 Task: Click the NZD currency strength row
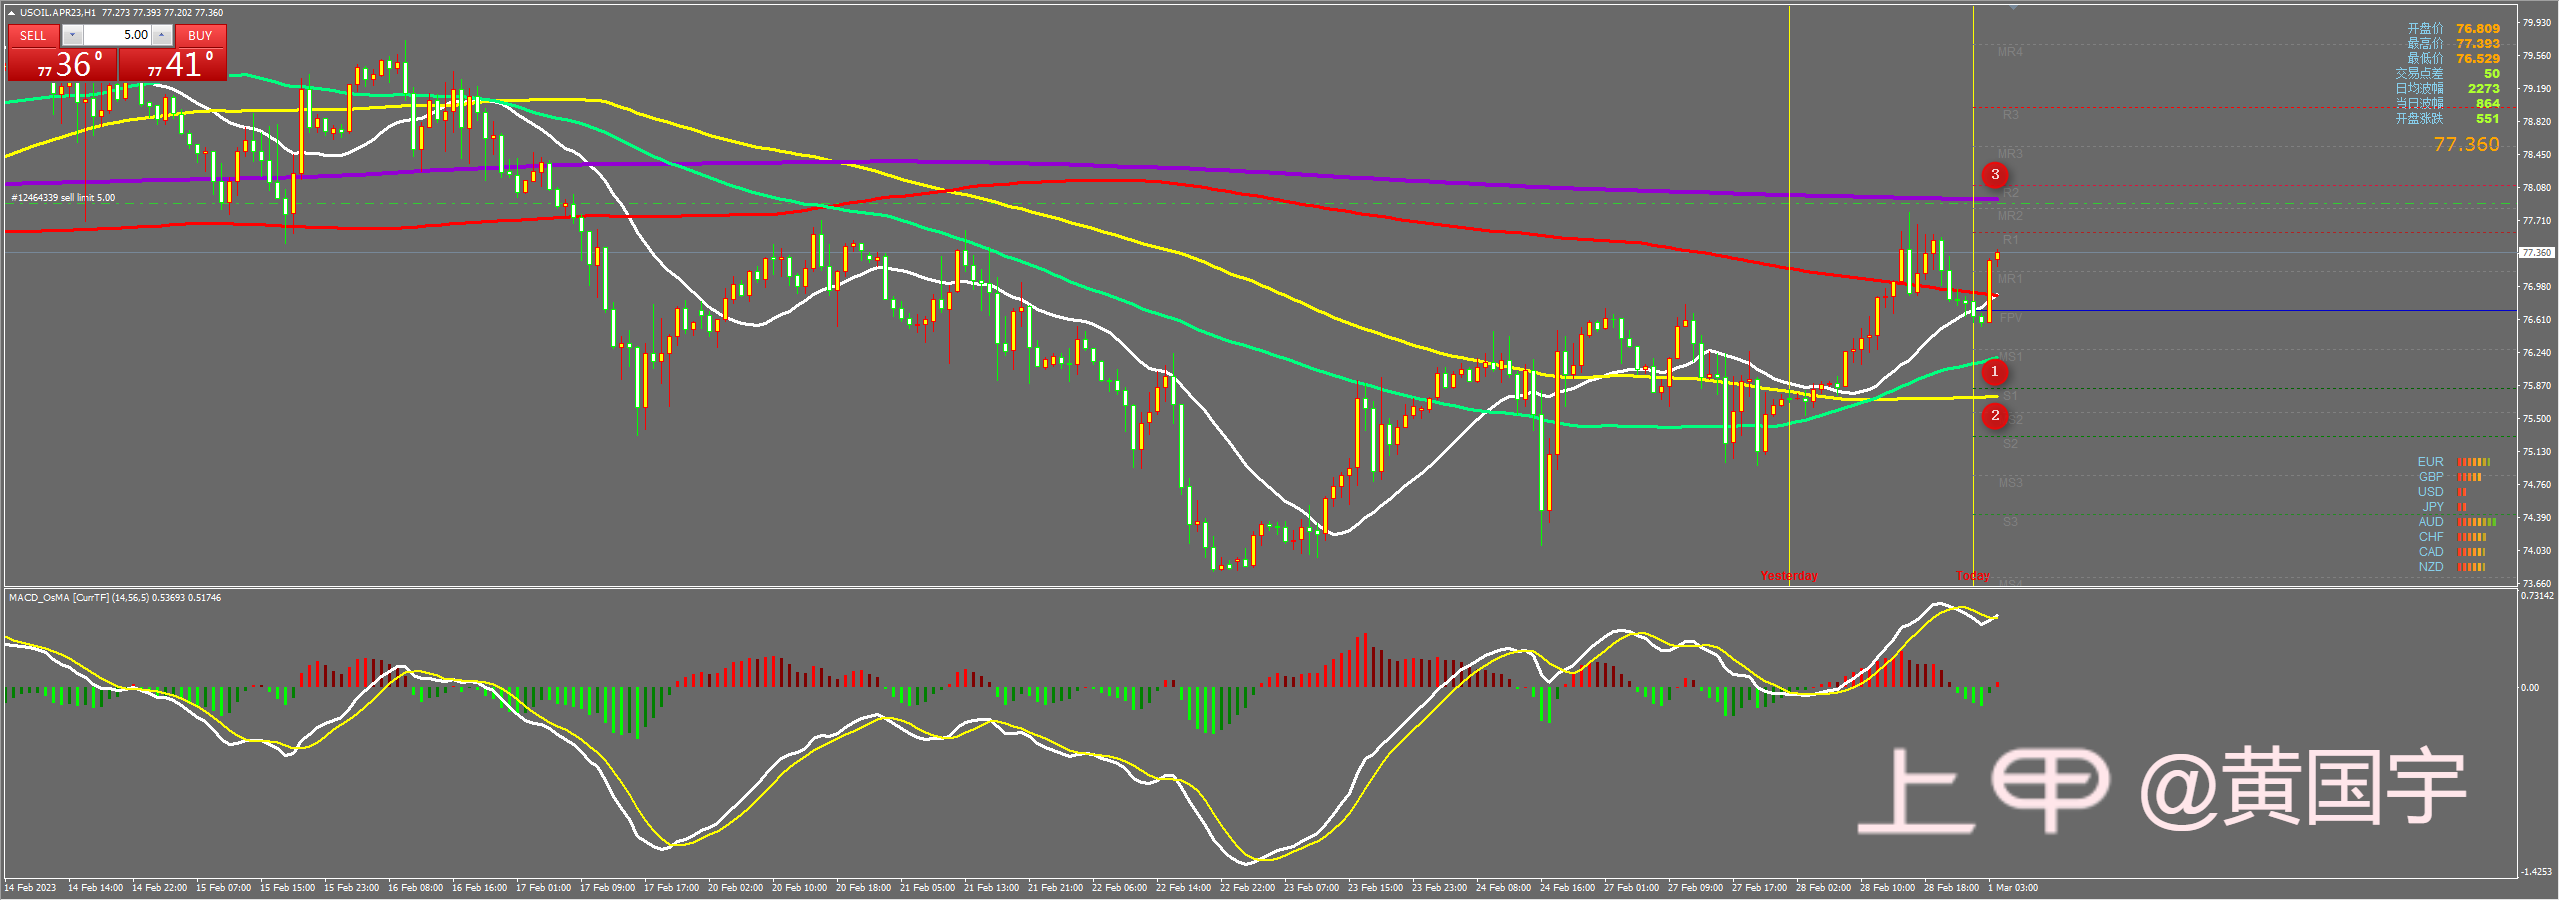[2452, 567]
